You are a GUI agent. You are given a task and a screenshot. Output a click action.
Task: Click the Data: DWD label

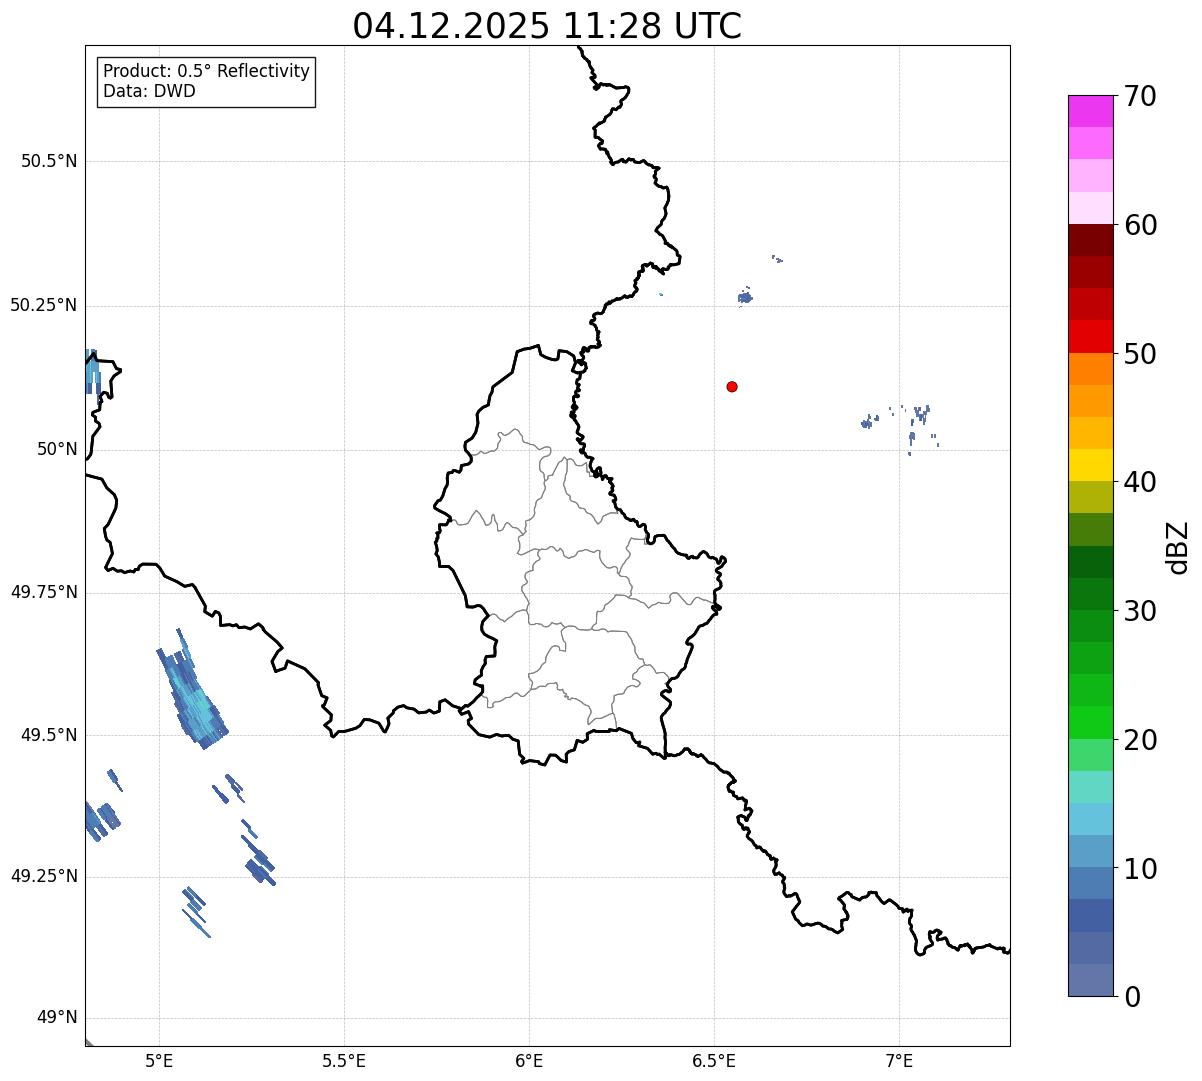coord(149,91)
